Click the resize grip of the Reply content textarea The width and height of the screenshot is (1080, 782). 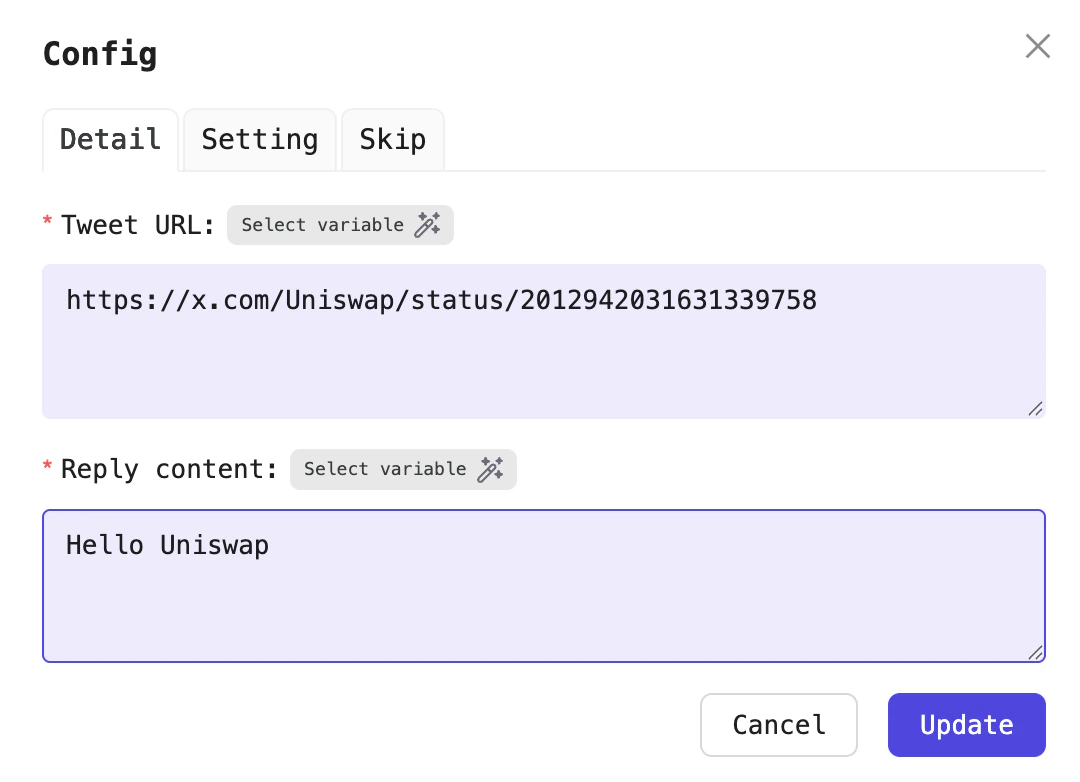tap(1035, 654)
